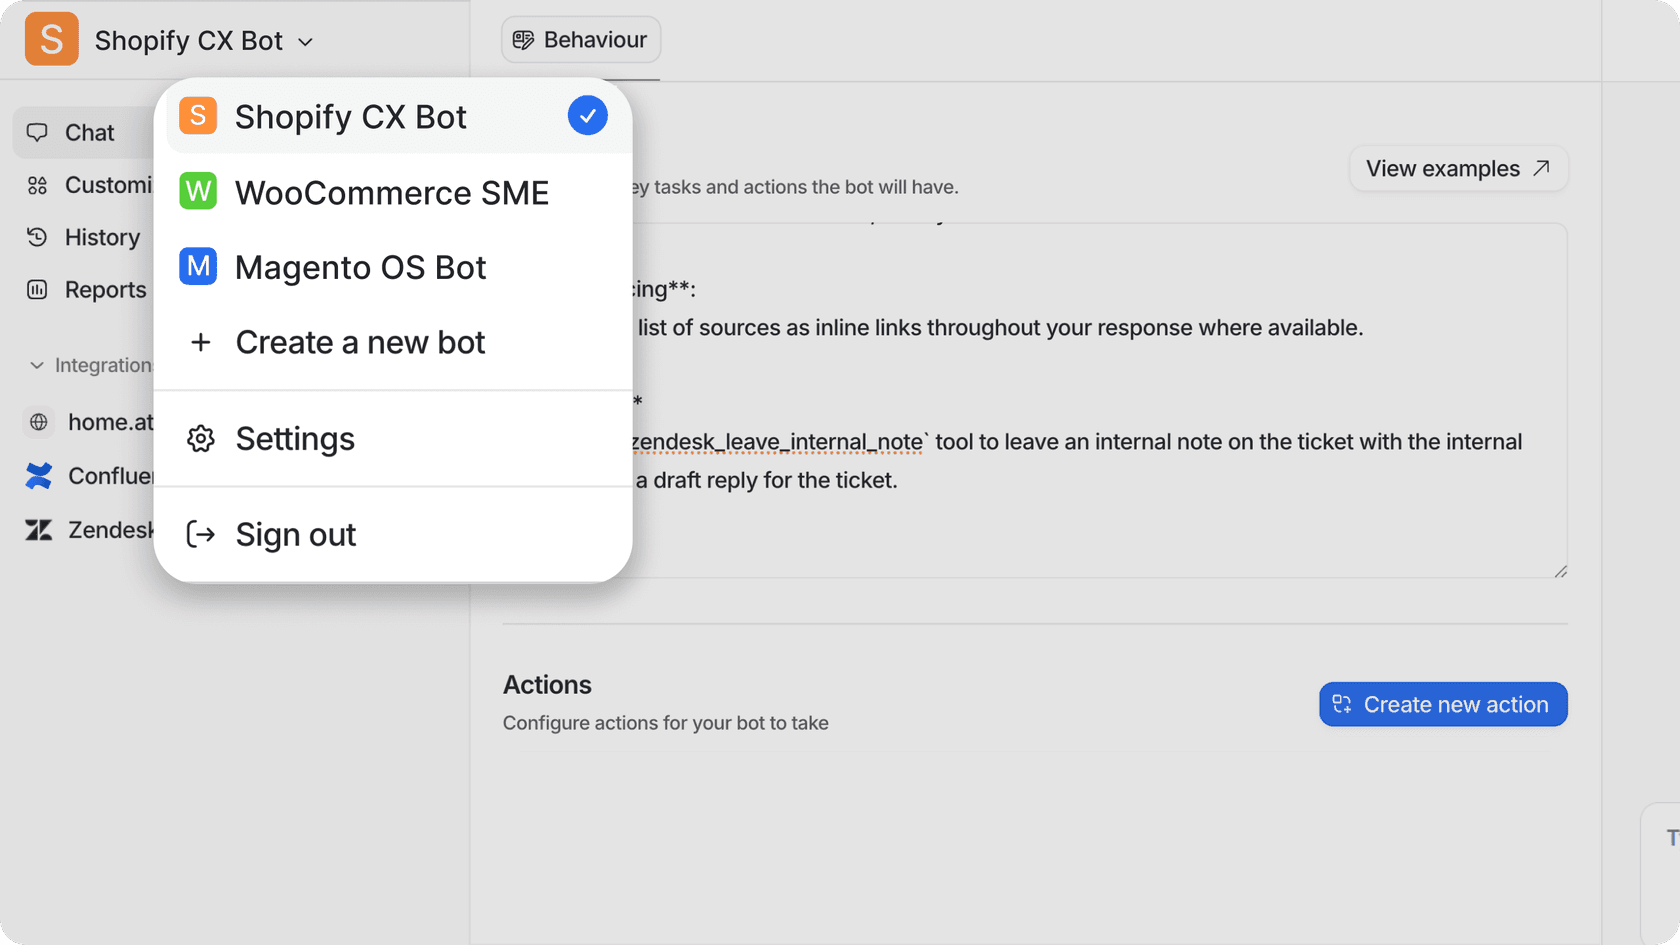Click the Shopify CX Bot avatar
Image resolution: width=1680 pixels, height=945 pixels.
pyautogui.click(x=50, y=38)
